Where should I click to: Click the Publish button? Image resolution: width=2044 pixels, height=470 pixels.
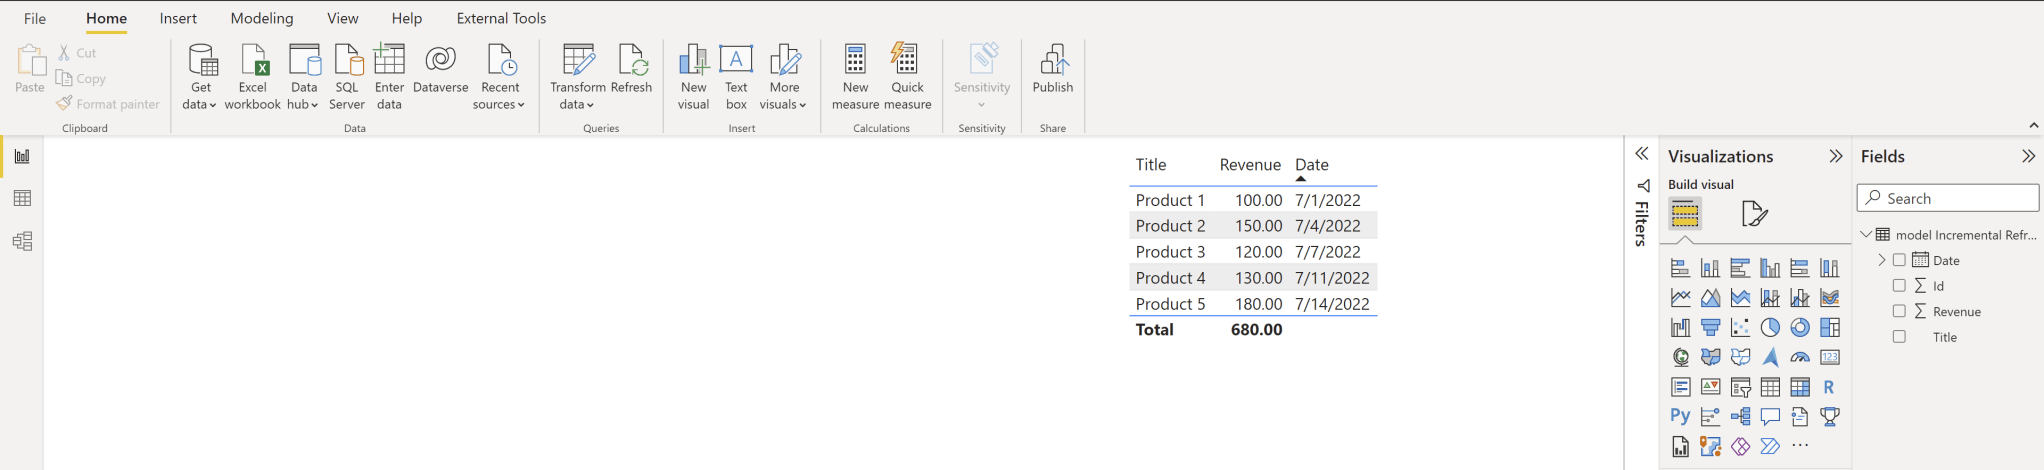(x=1053, y=69)
